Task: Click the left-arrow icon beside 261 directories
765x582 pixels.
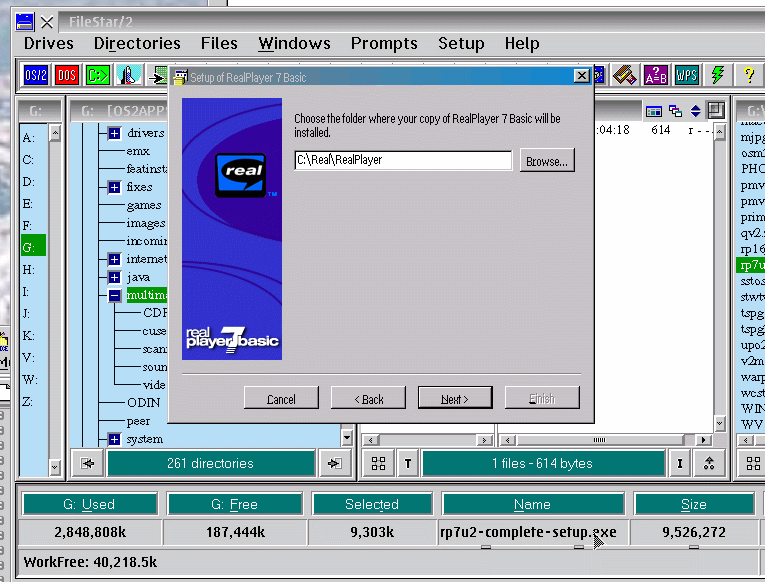Action: (x=87, y=463)
